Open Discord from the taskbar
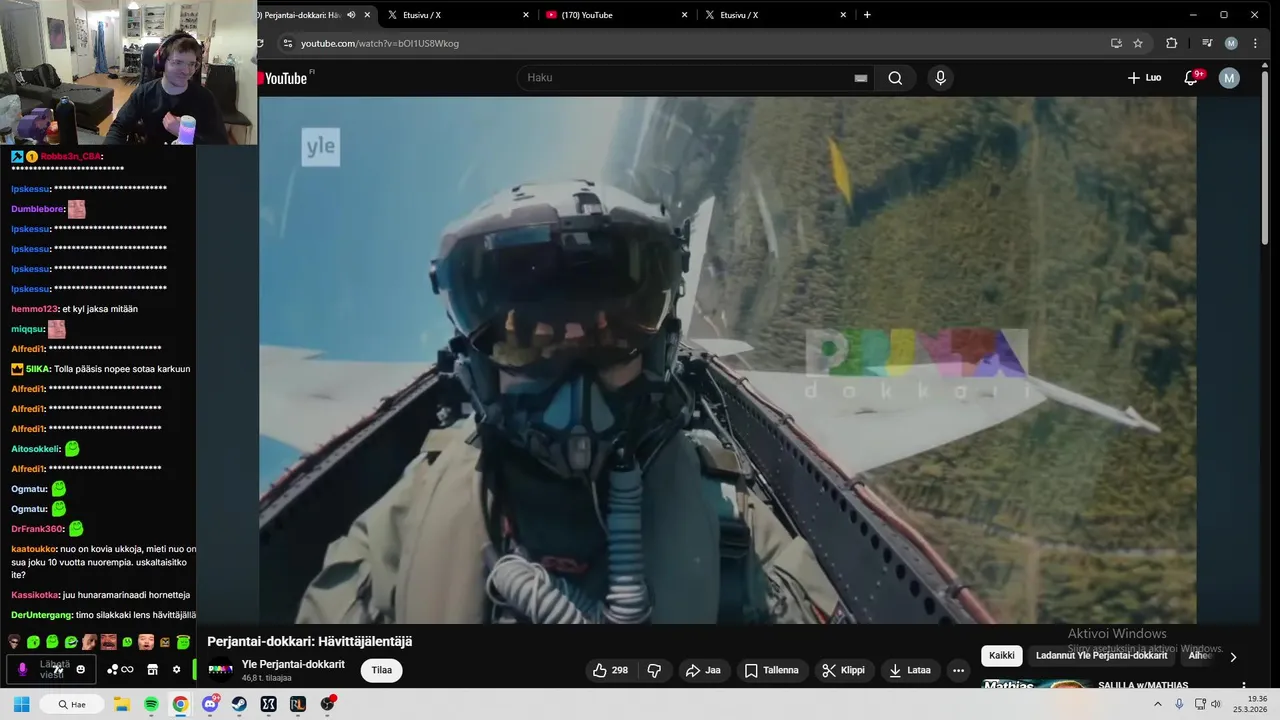The height and width of the screenshot is (720, 1280). coord(210,704)
